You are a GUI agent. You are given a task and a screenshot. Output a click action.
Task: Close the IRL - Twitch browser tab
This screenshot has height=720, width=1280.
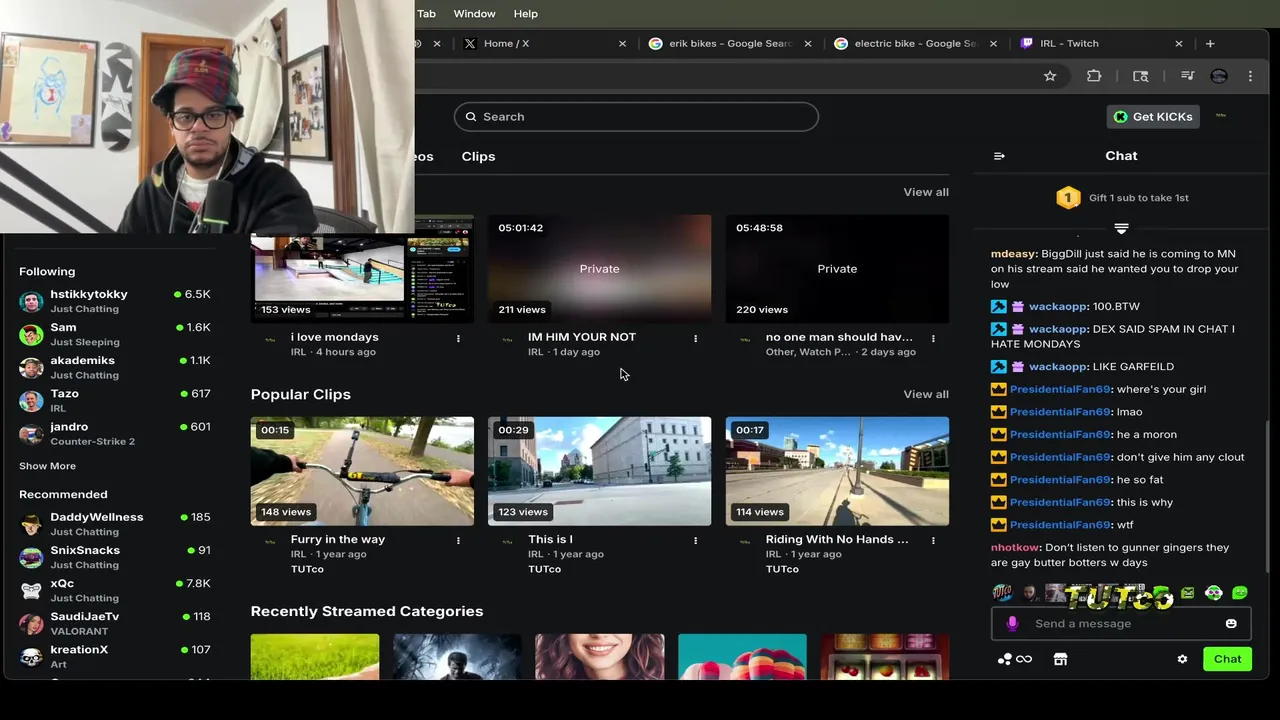click(1178, 43)
